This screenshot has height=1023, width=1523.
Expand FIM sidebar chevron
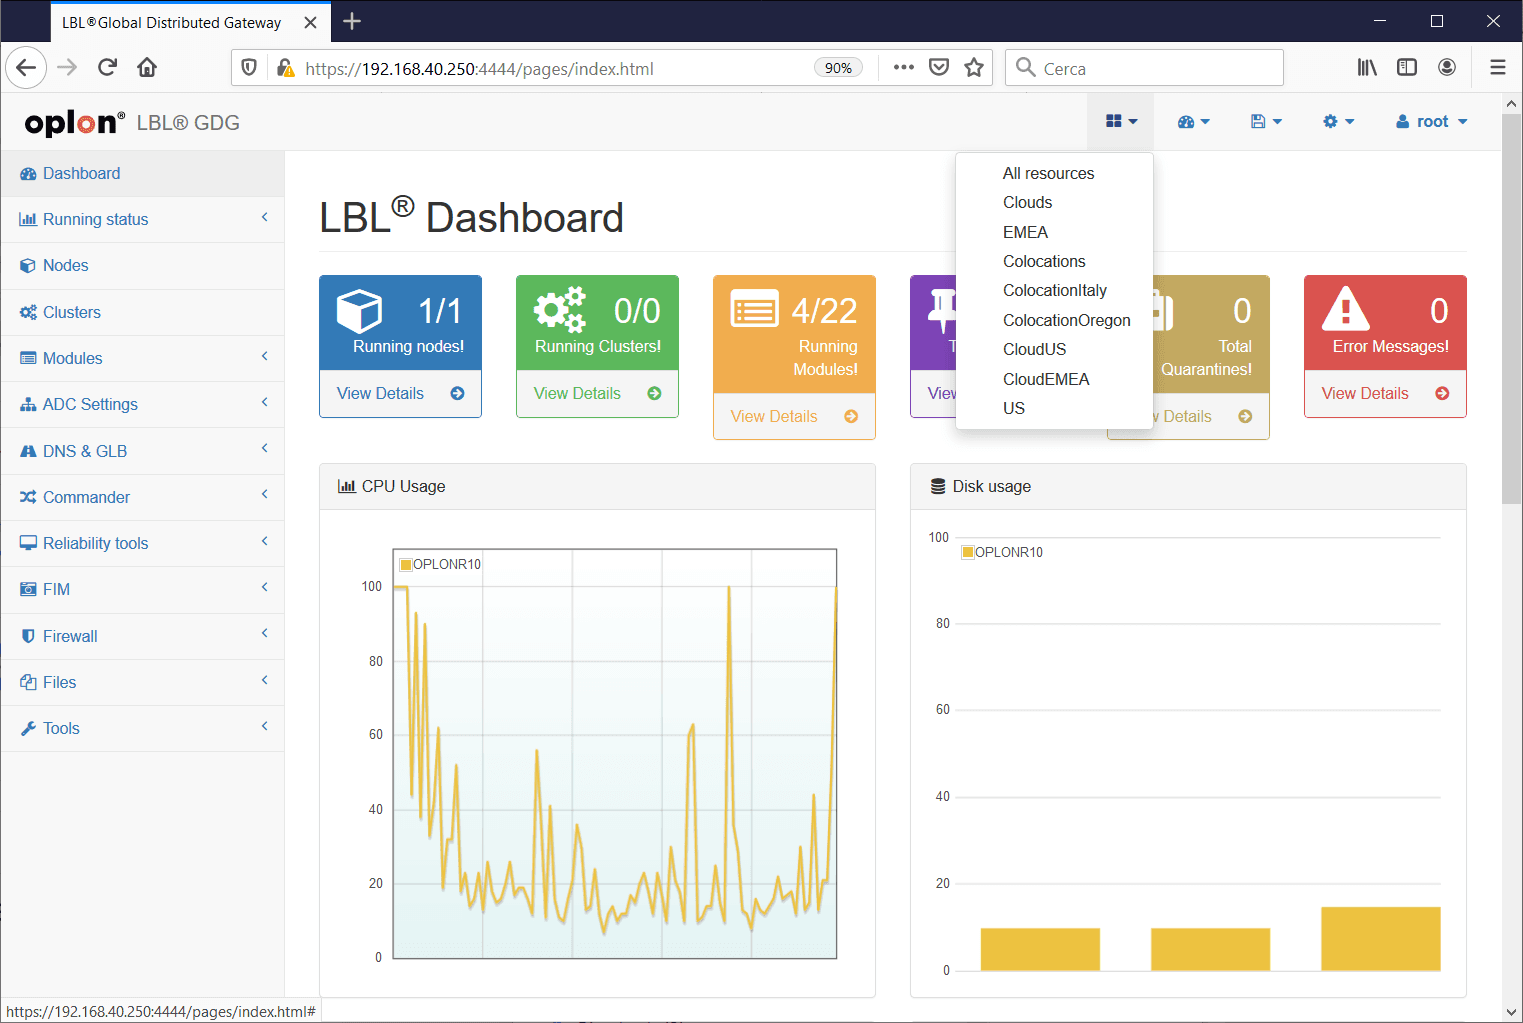[265, 587]
